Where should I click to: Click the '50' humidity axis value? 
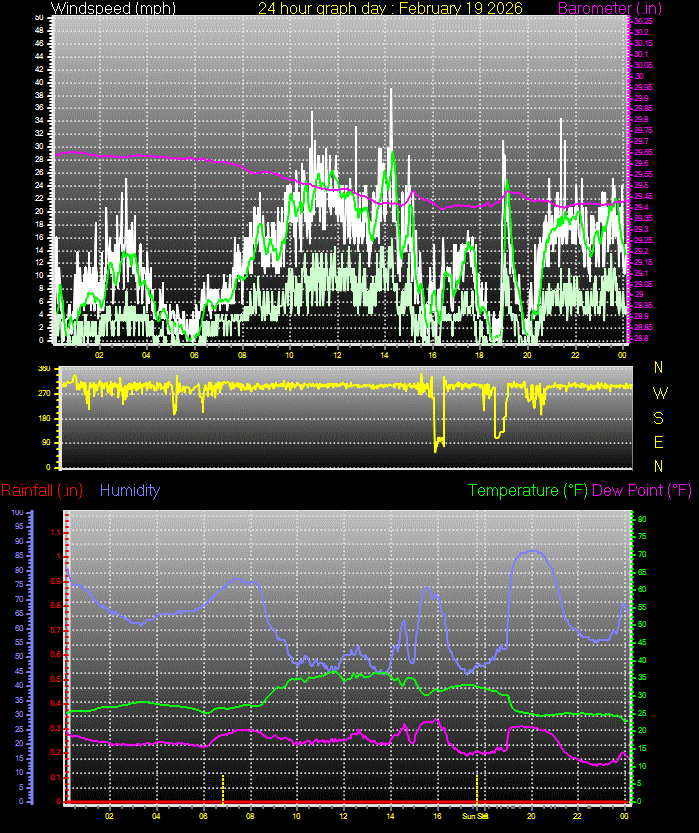19,657
